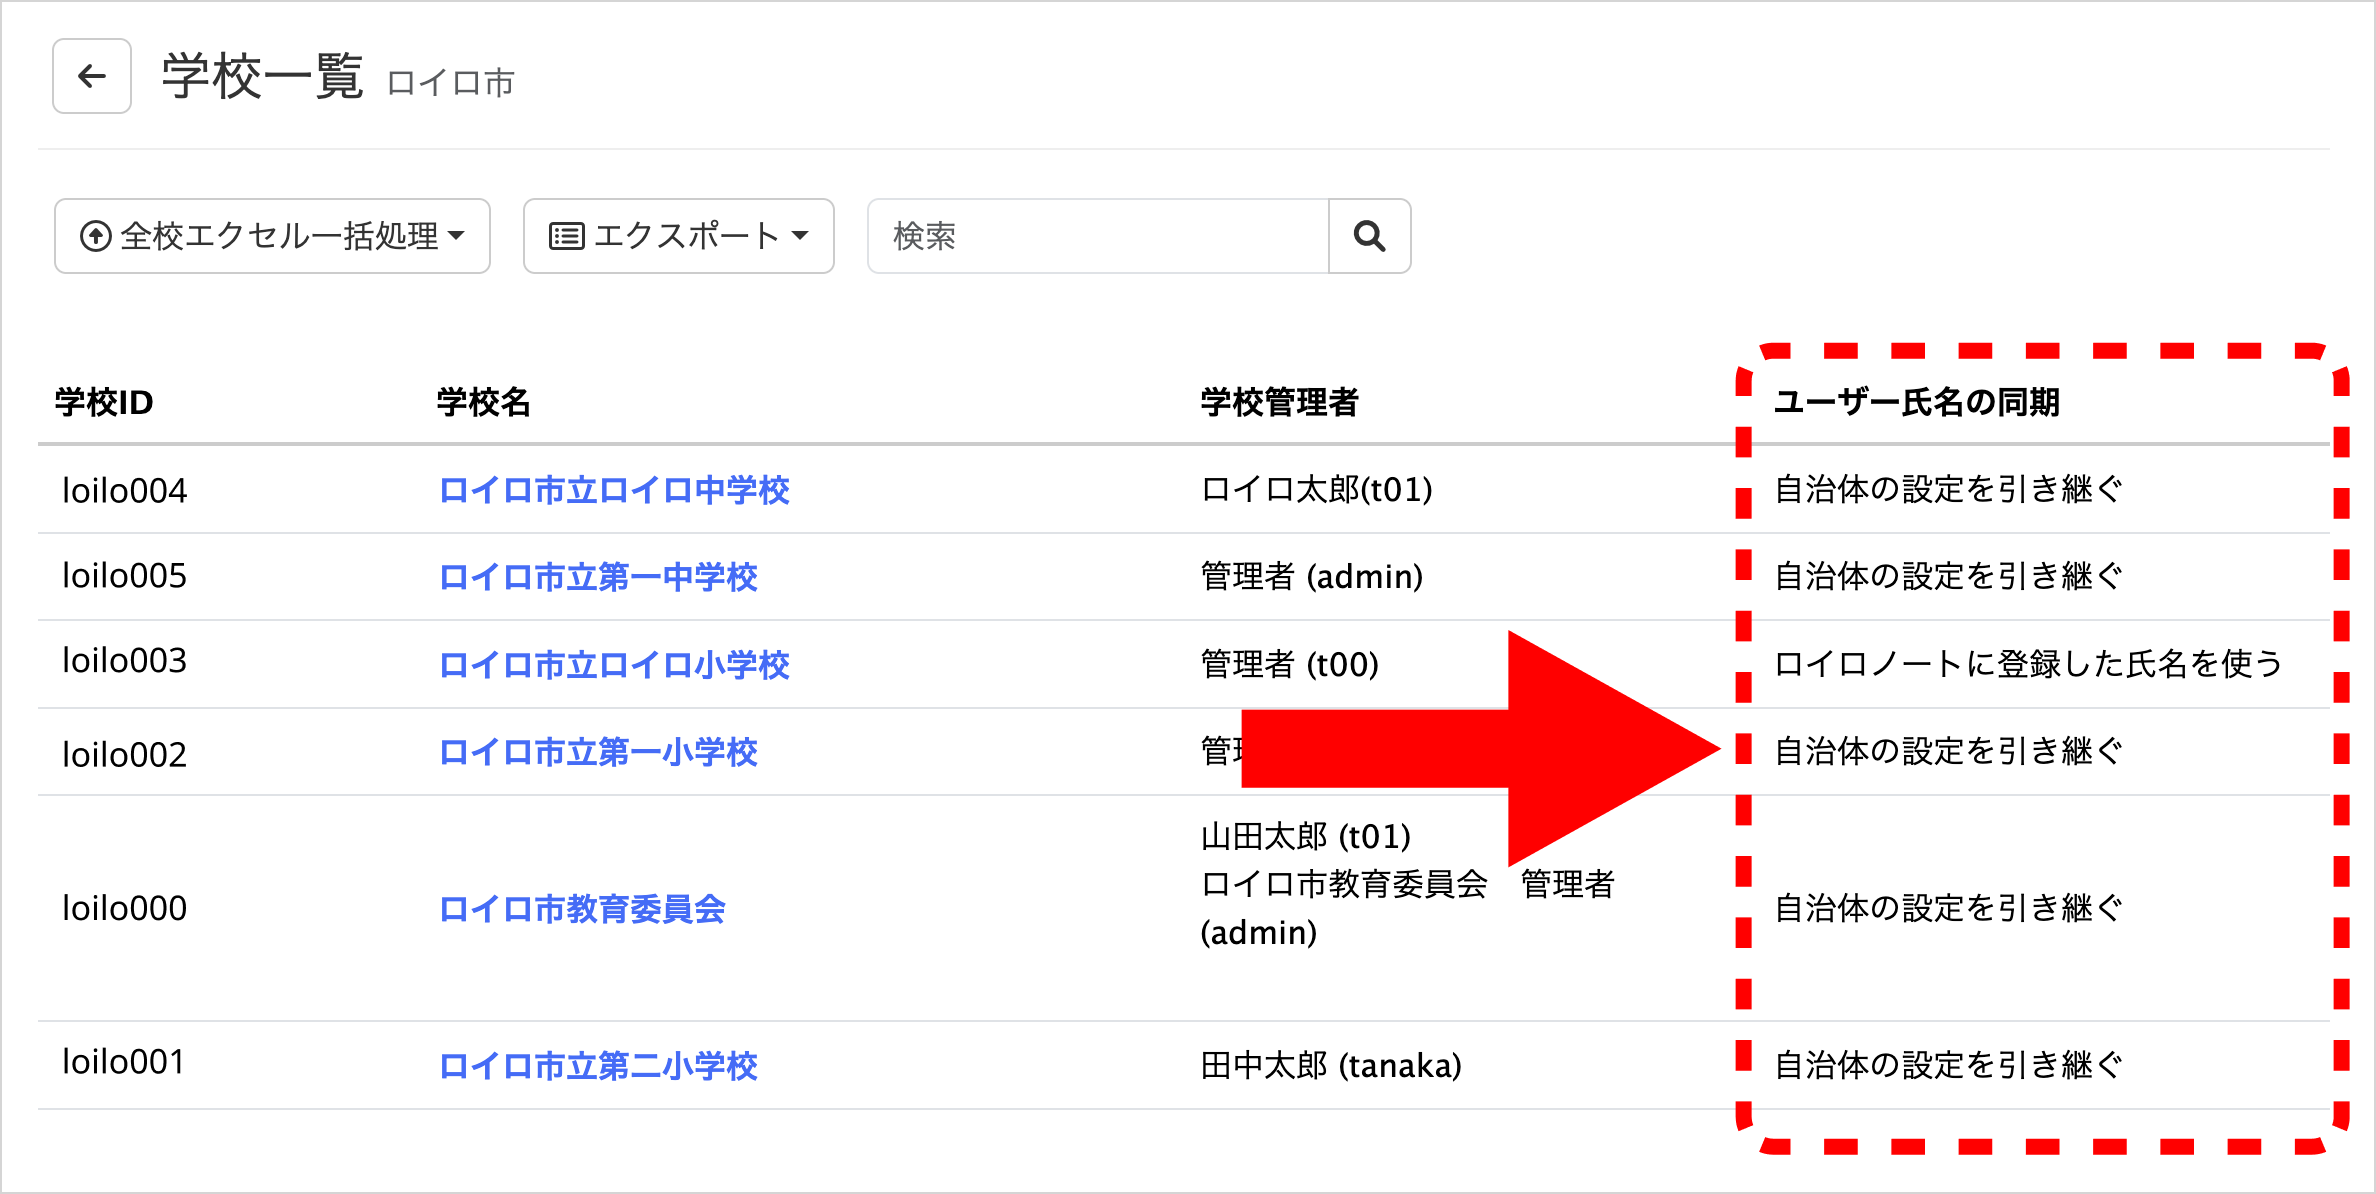The width and height of the screenshot is (2376, 1194).
Task: Open ロイロ市教育委員会 link
Action: click(582, 908)
